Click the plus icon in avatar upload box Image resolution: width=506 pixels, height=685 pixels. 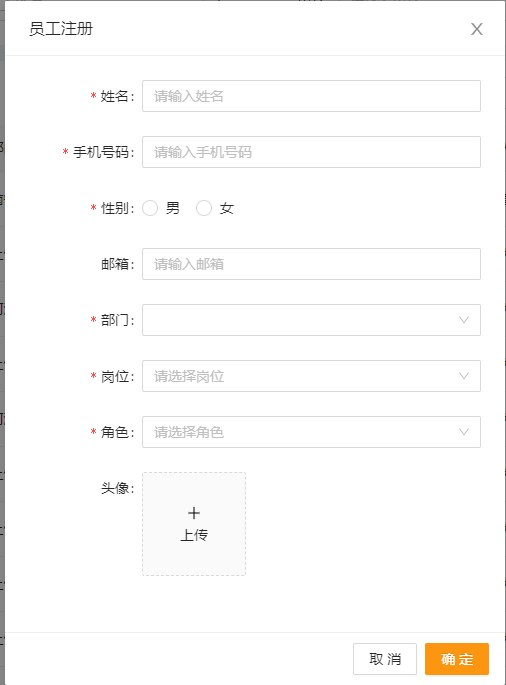tap(194, 513)
